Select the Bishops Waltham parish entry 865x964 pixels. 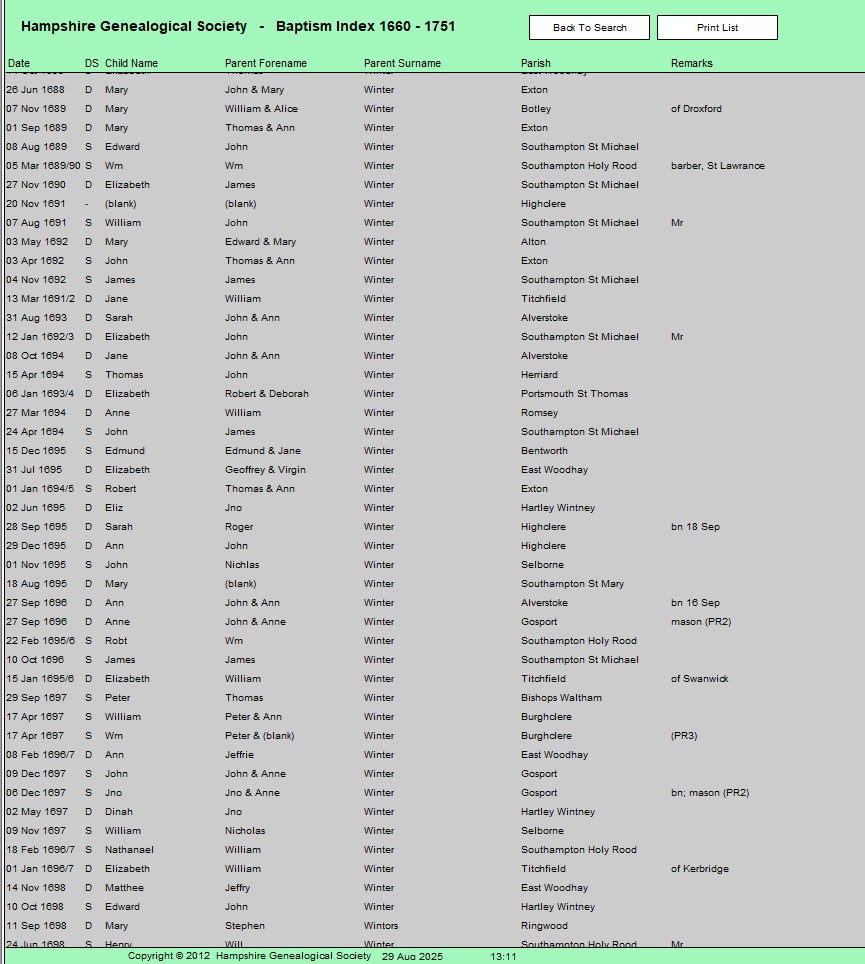[561, 698]
